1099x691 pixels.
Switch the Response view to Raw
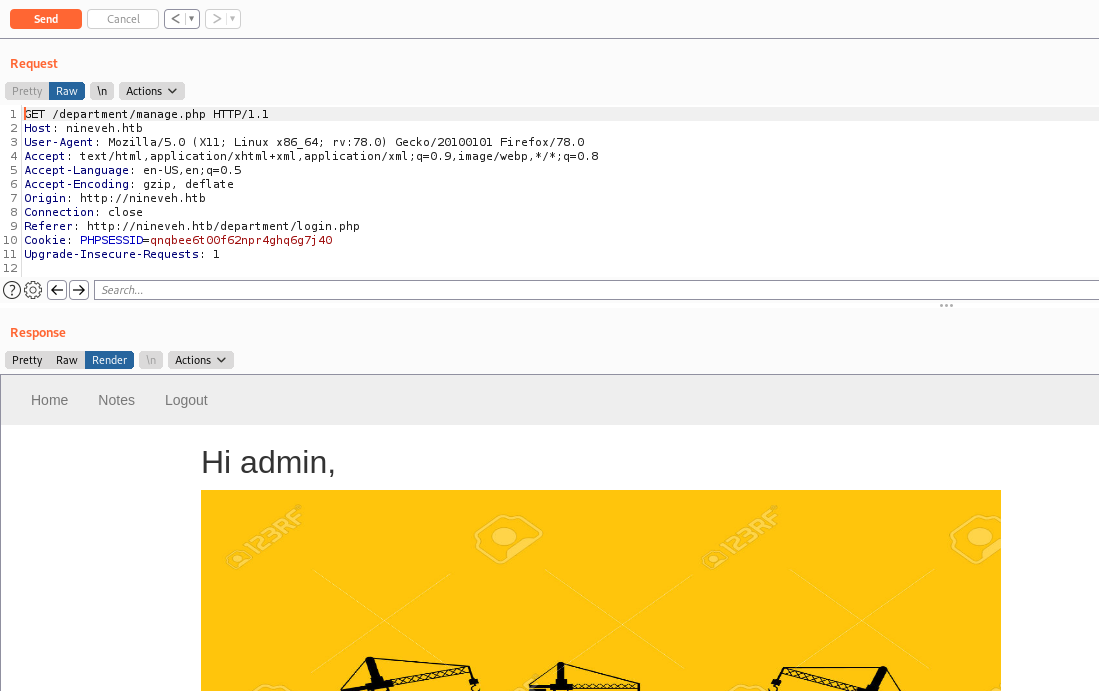(66, 359)
